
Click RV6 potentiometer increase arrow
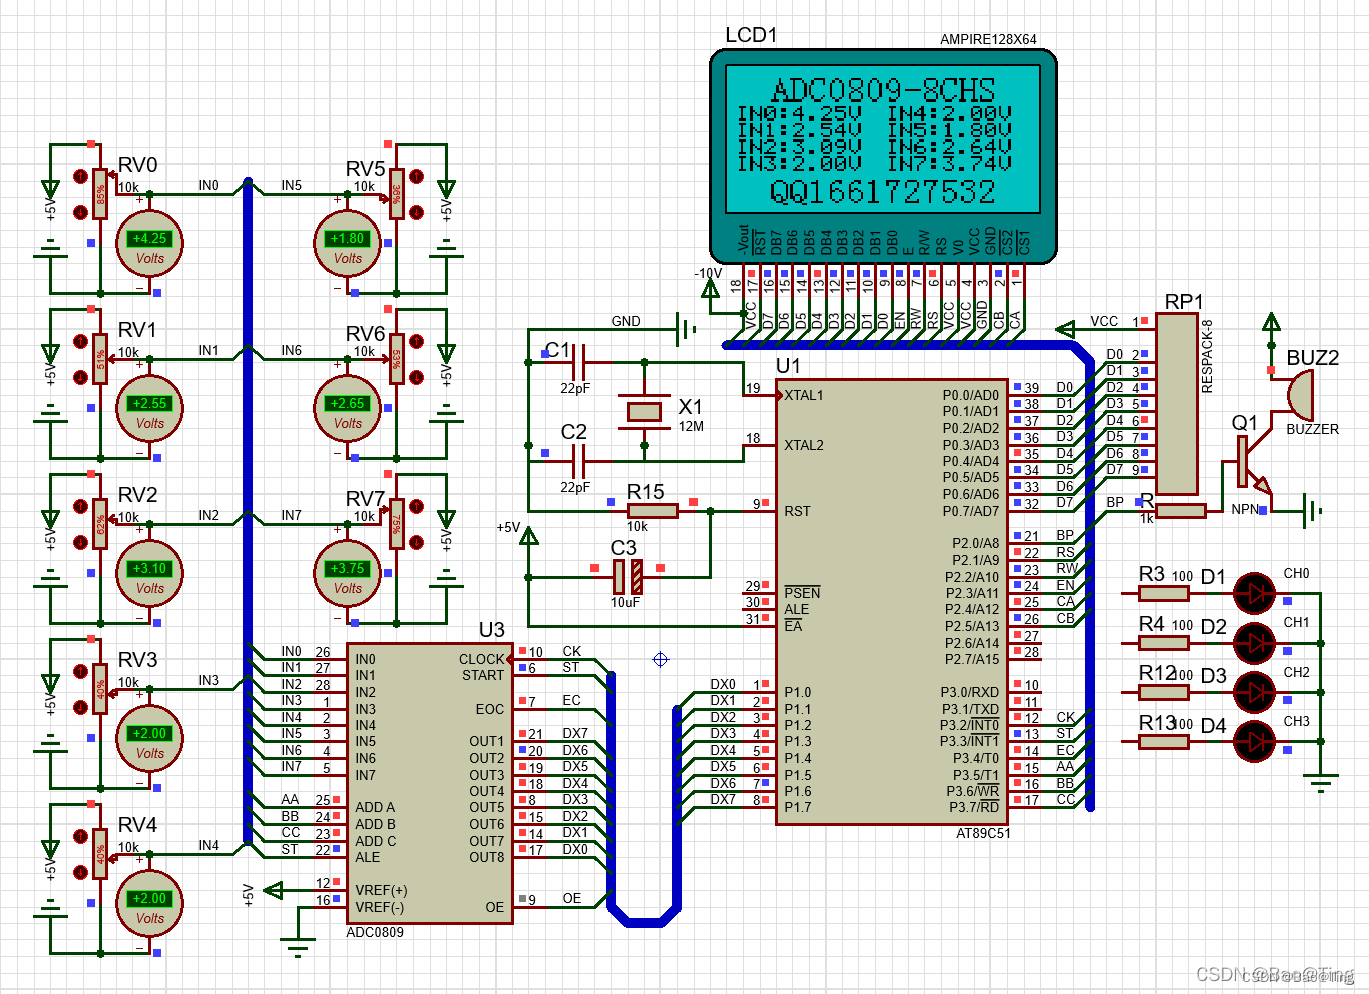click(x=416, y=341)
